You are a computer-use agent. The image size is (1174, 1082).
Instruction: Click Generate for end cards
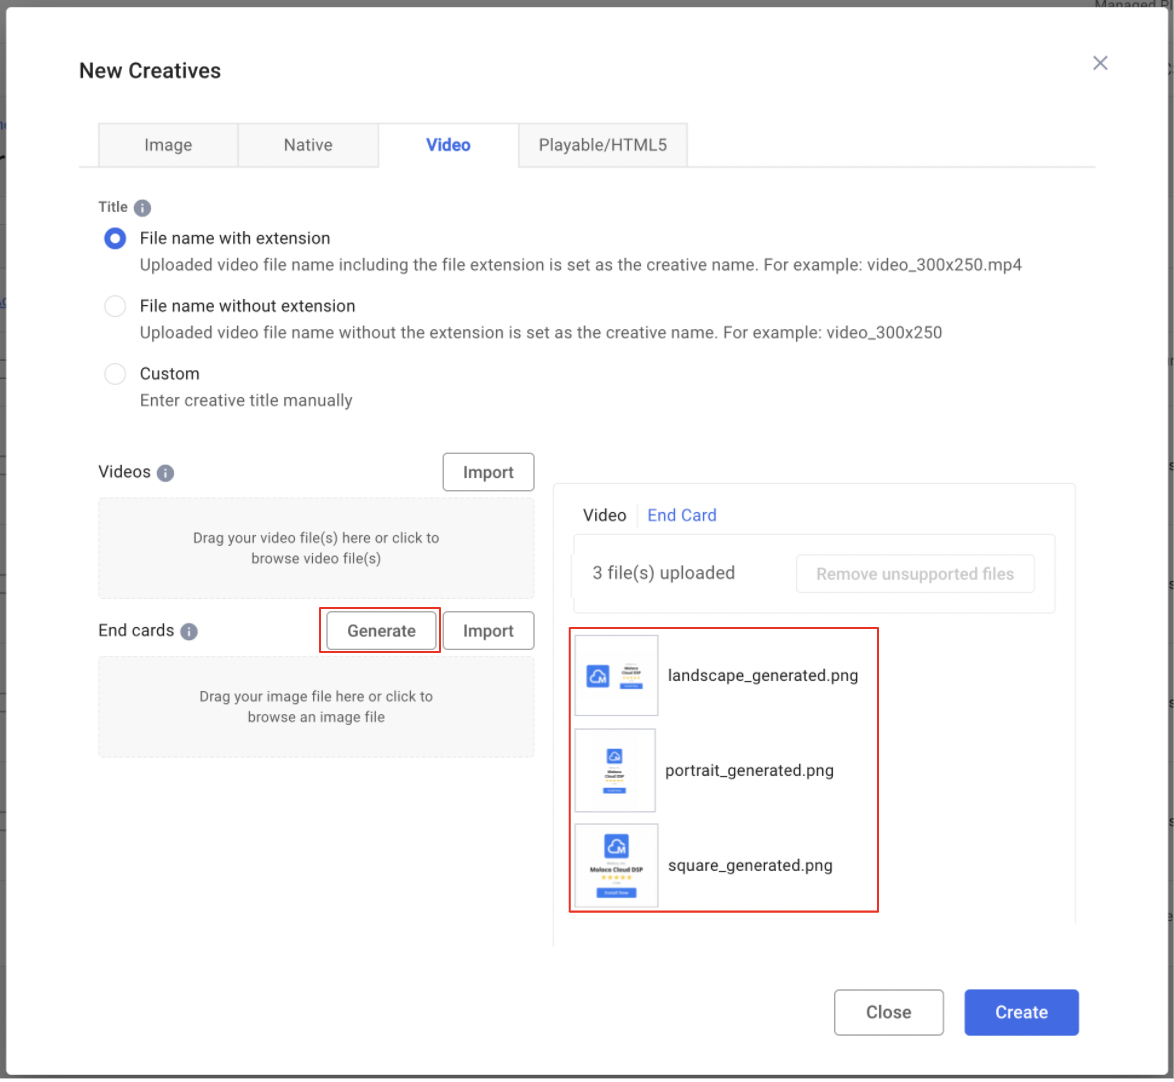pyautogui.click(x=381, y=631)
